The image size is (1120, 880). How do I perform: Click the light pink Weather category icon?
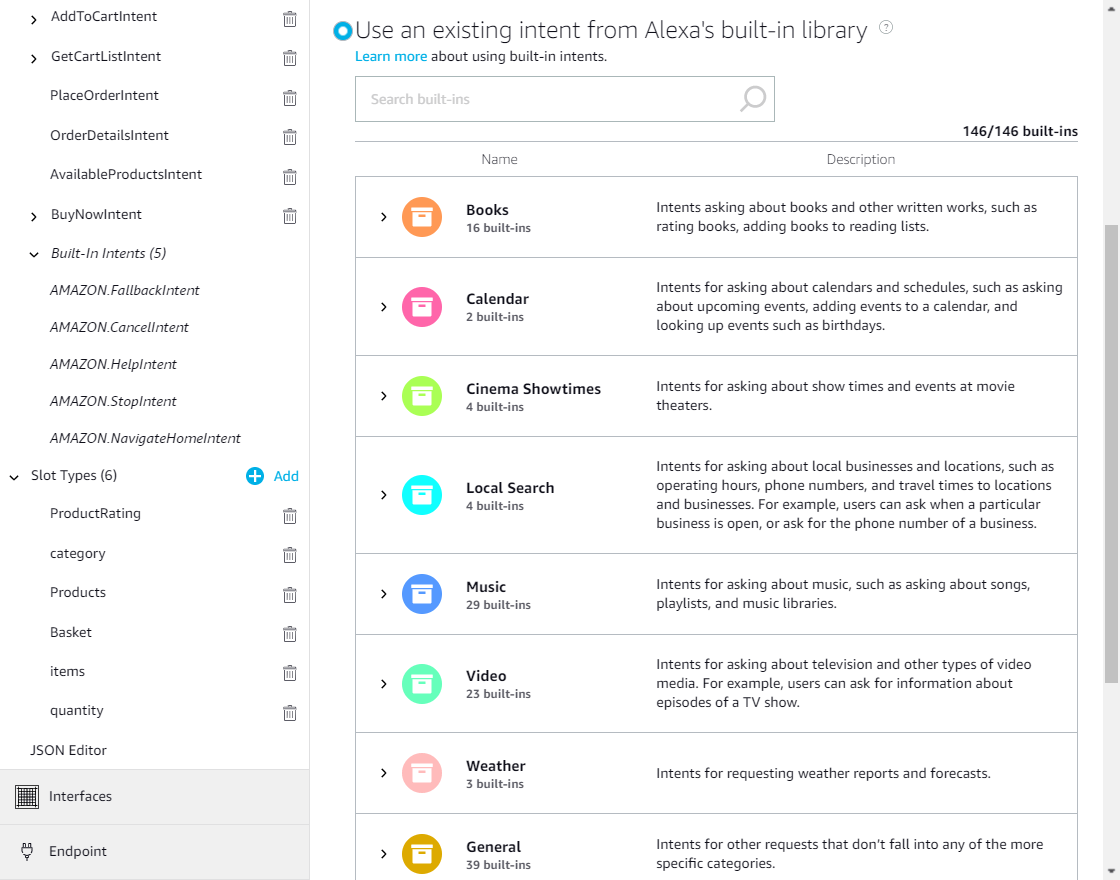(x=421, y=773)
